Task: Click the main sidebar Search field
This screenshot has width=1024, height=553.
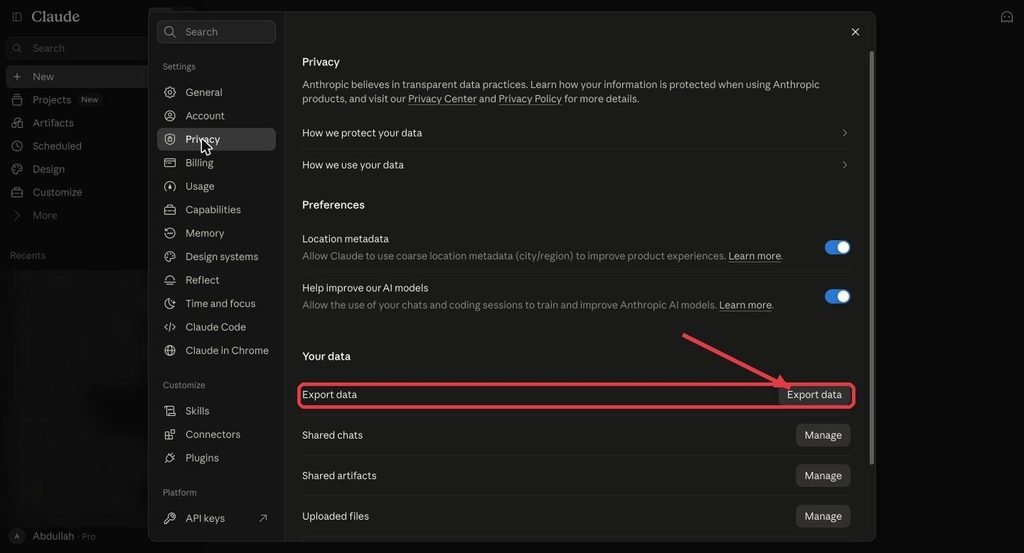Action: pyautogui.click(x=76, y=48)
